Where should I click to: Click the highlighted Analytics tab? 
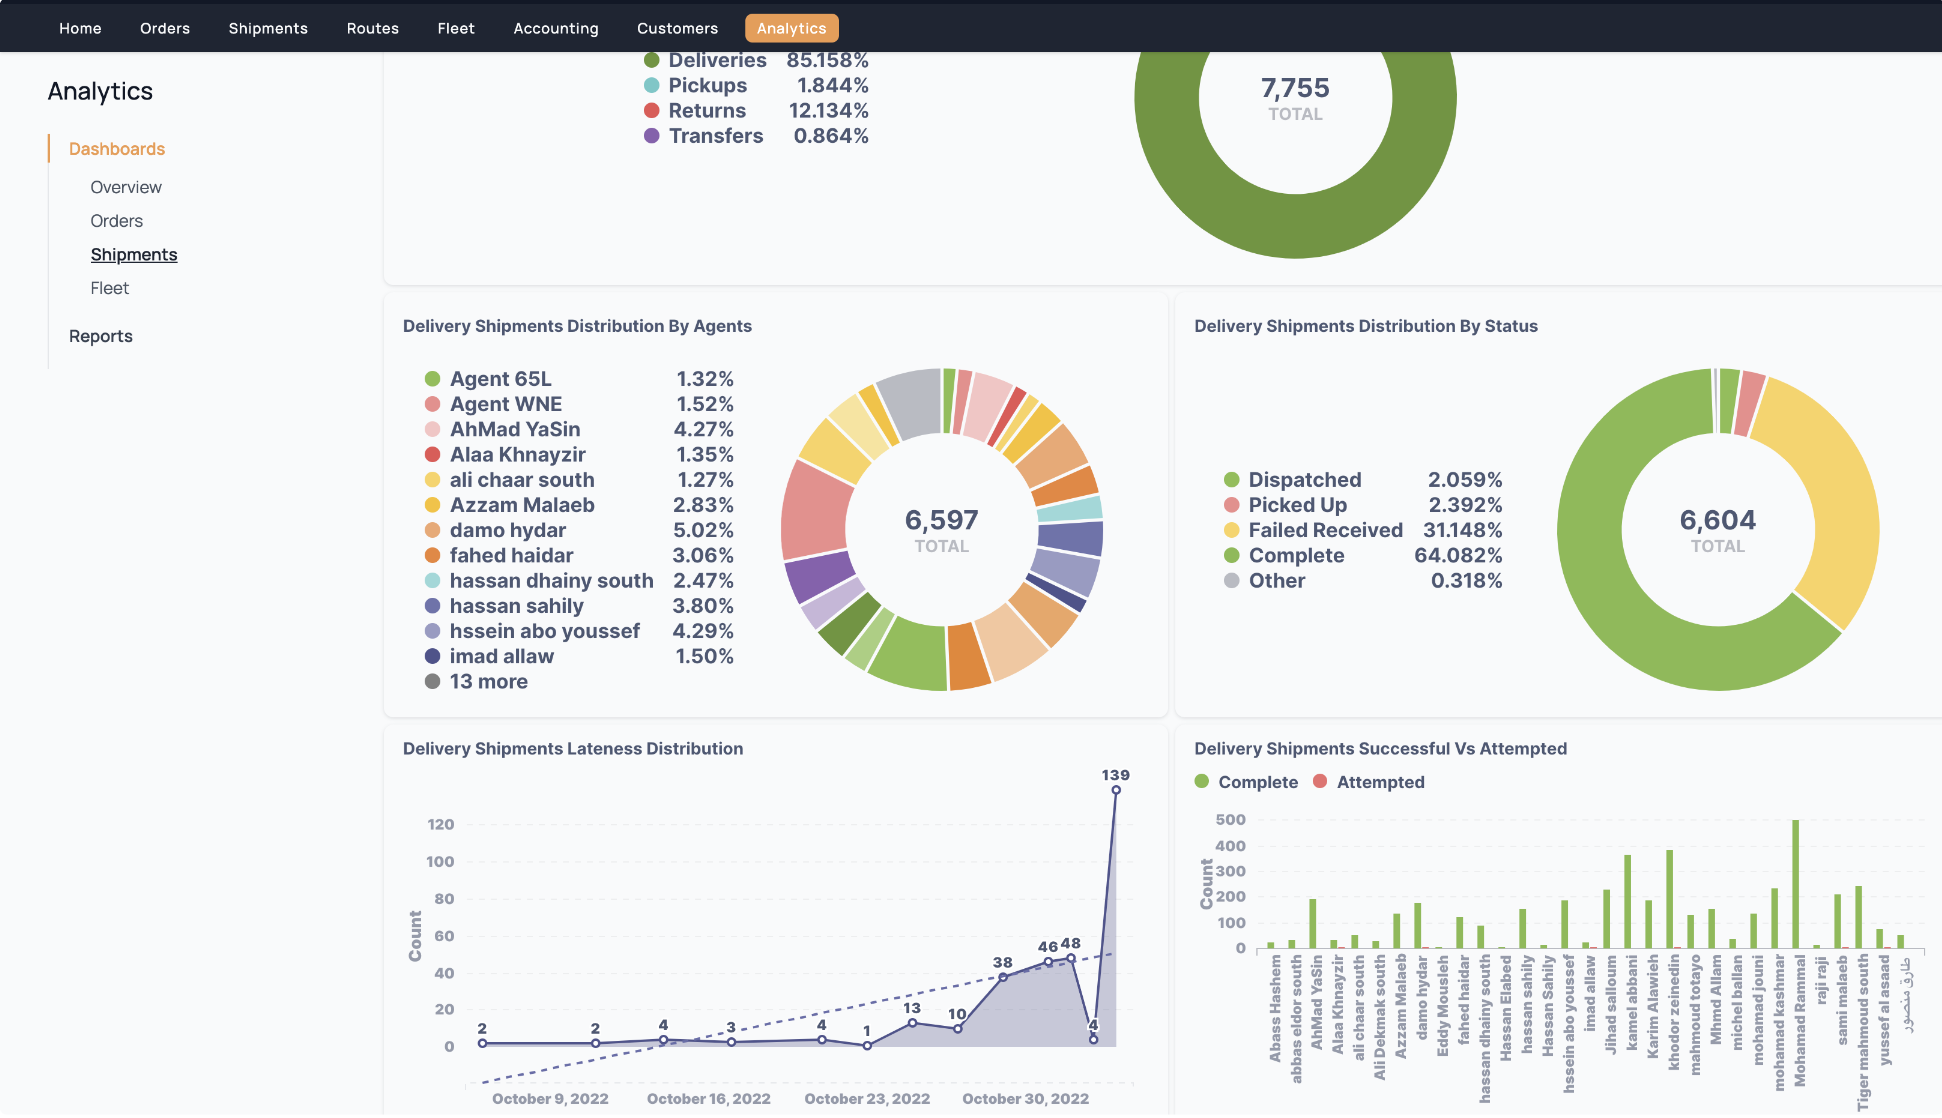coord(791,28)
